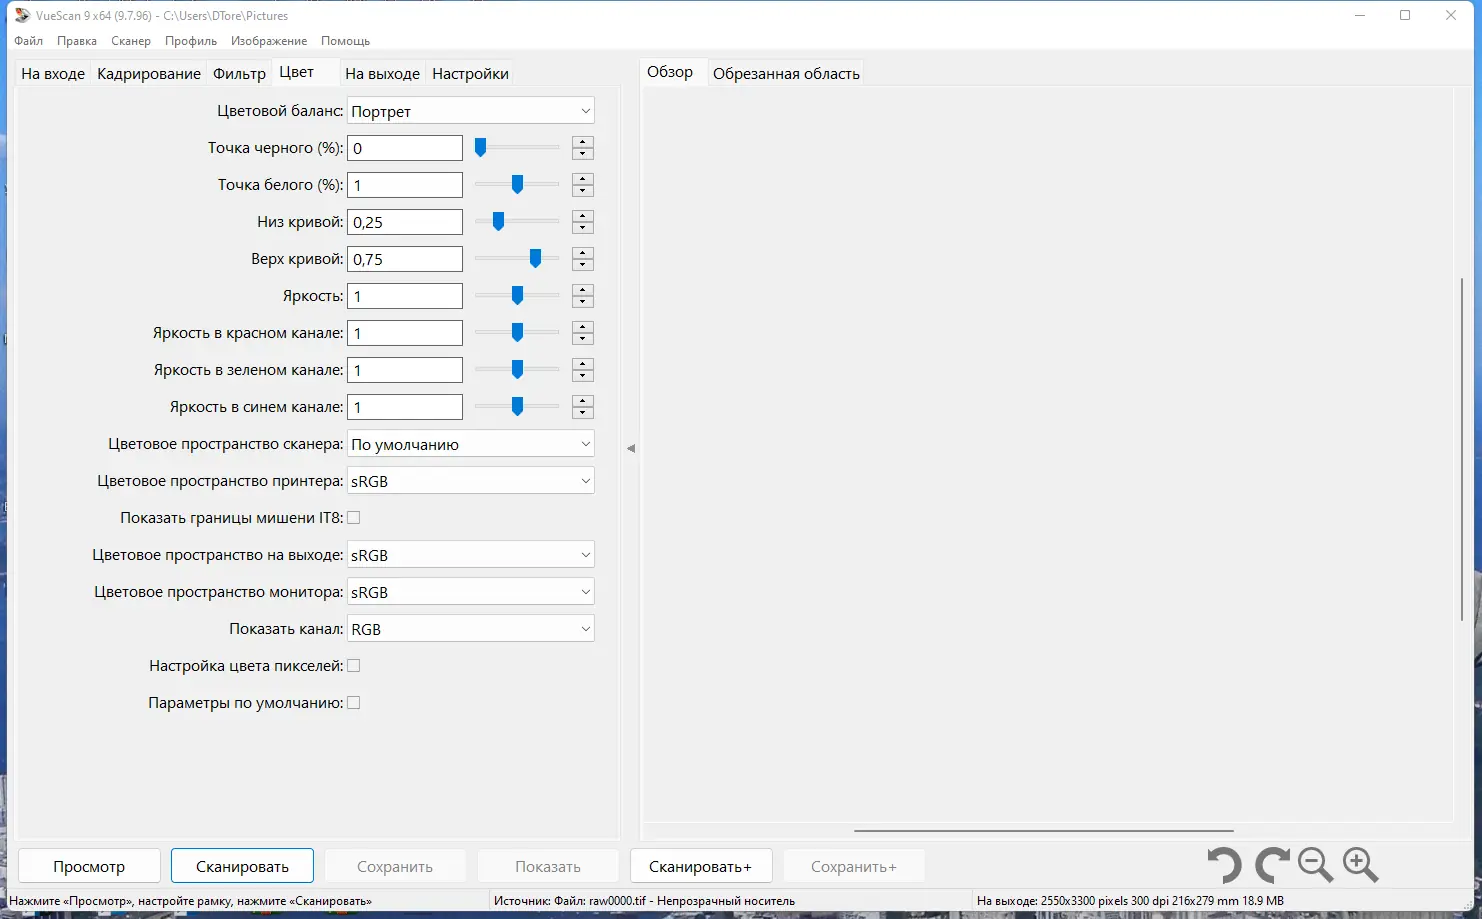
Task: Enable the Показать границы мишени IT8 checkbox
Action: pyautogui.click(x=354, y=518)
